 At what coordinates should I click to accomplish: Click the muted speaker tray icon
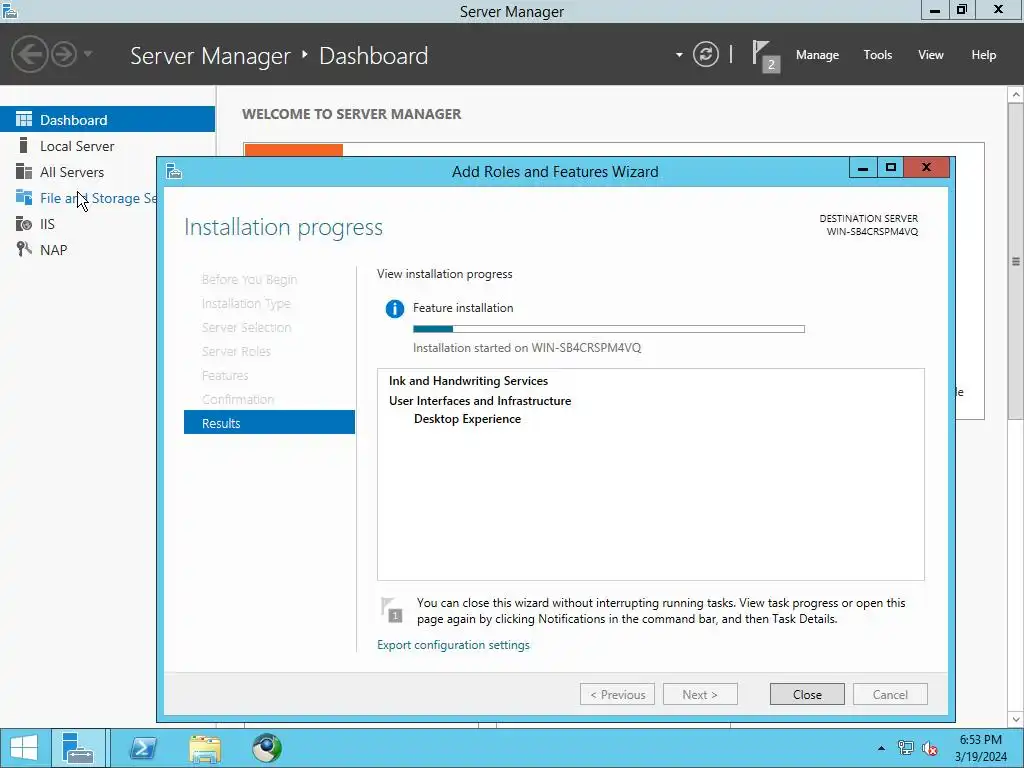tap(929, 748)
